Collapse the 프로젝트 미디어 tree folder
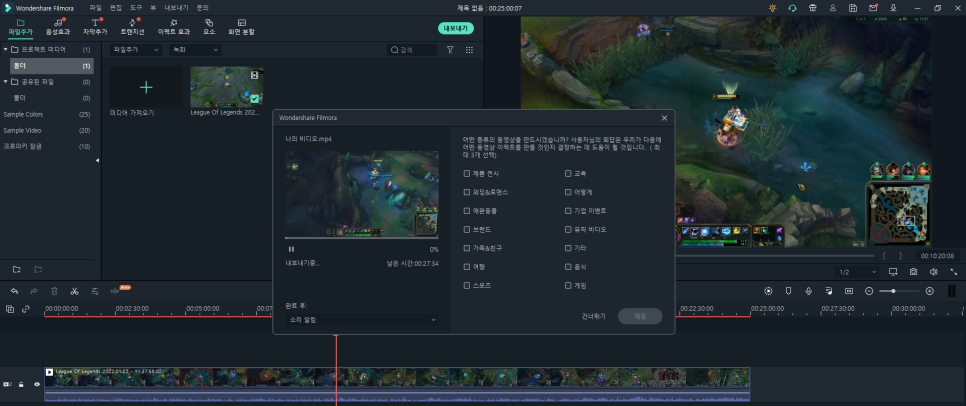966x406 pixels. 6,49
